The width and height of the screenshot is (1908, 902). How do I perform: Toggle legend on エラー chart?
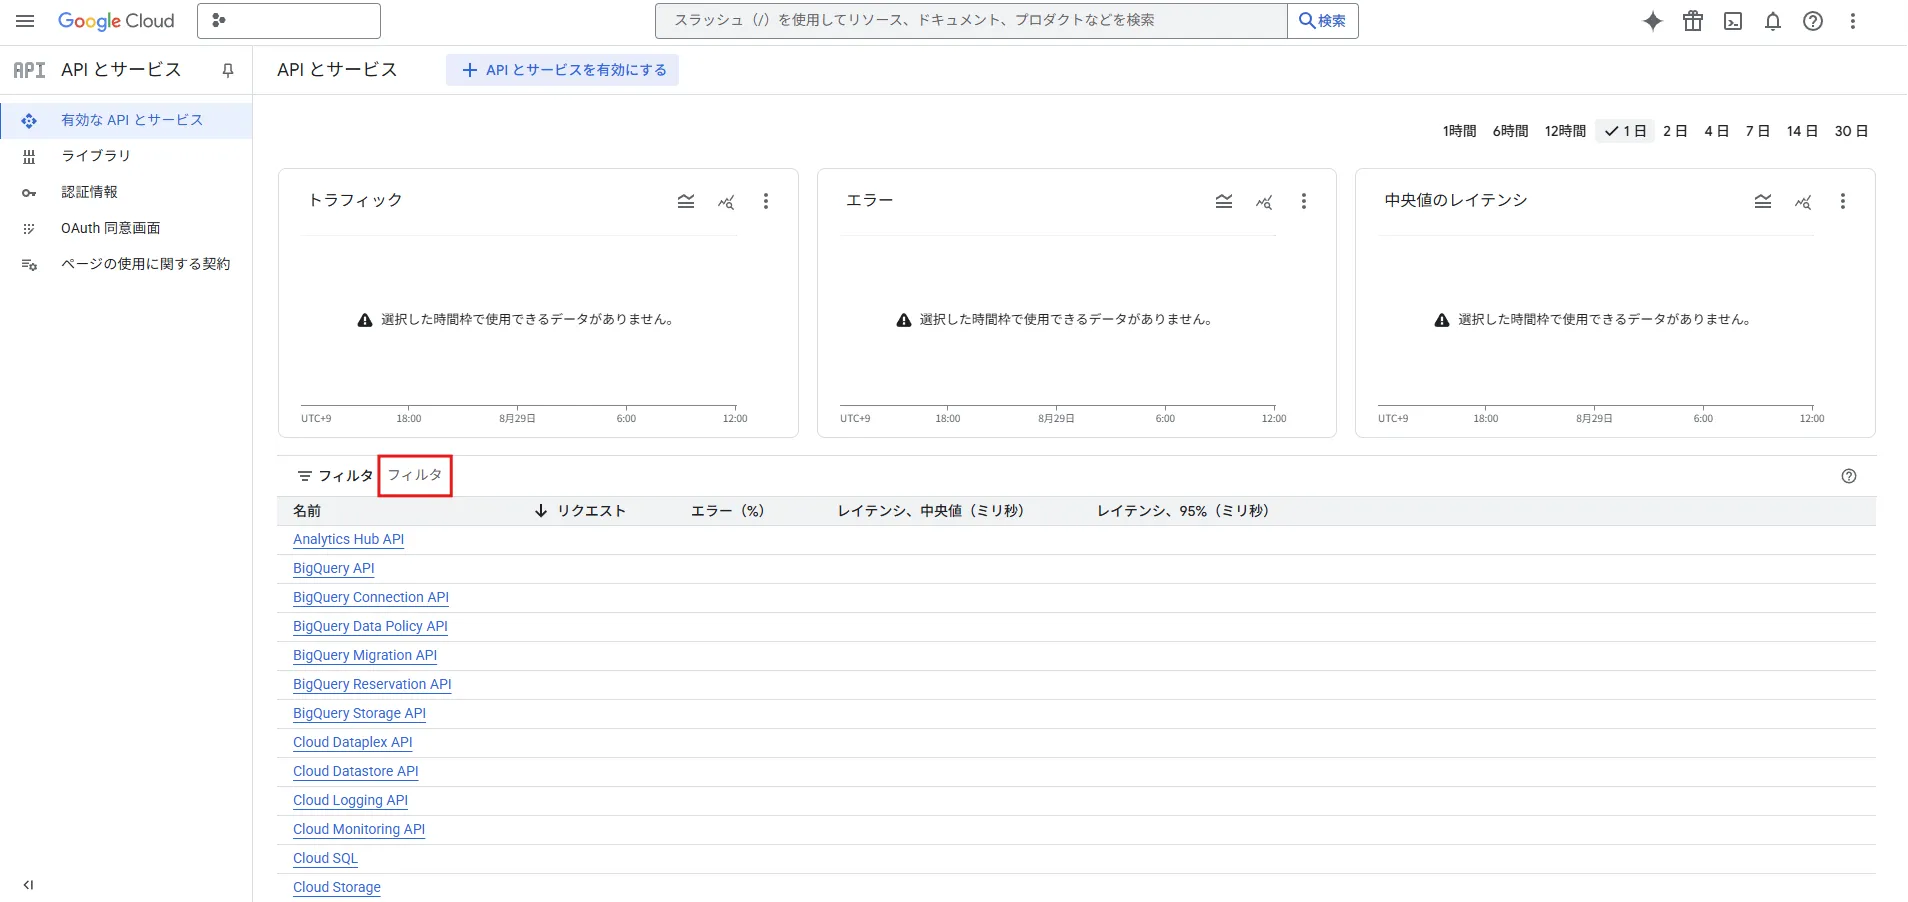point(1224,201)
